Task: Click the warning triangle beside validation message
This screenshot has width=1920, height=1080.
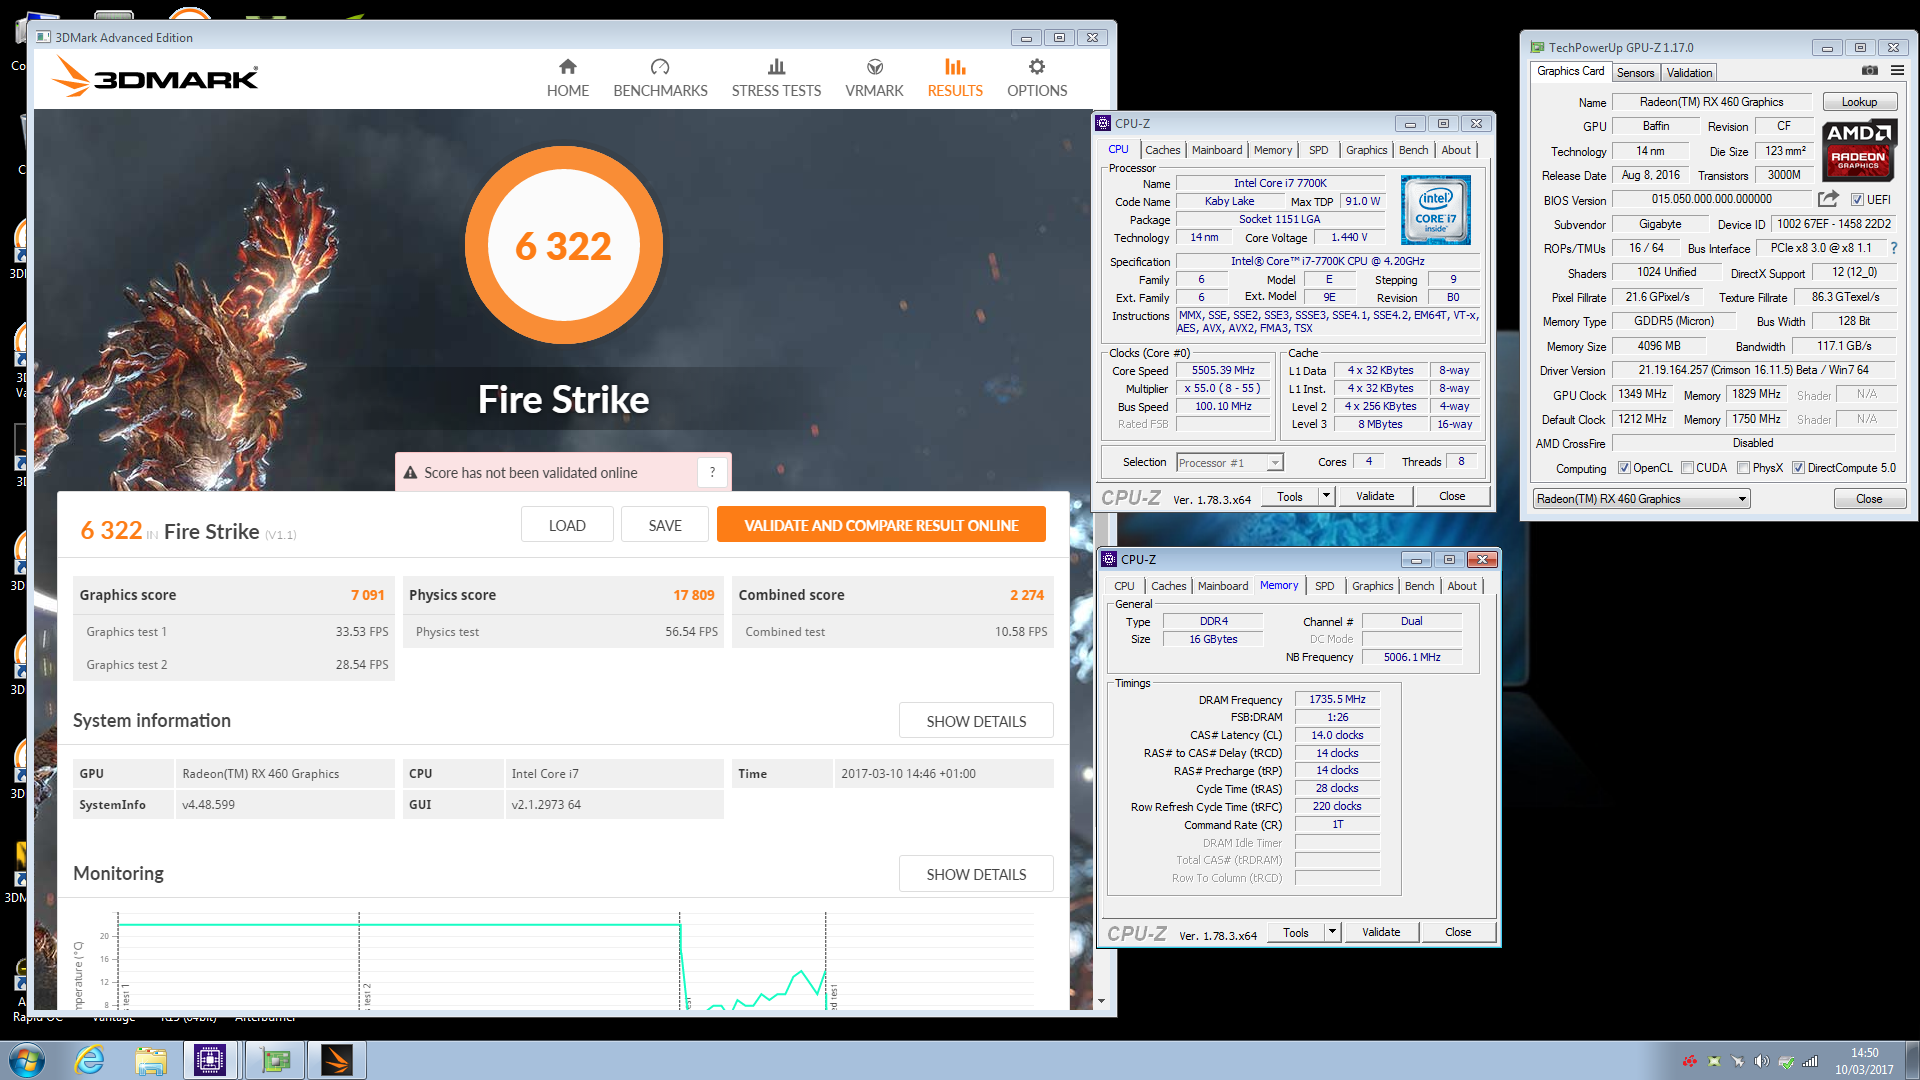Action: pyautogui.click(x=410, y=473)
